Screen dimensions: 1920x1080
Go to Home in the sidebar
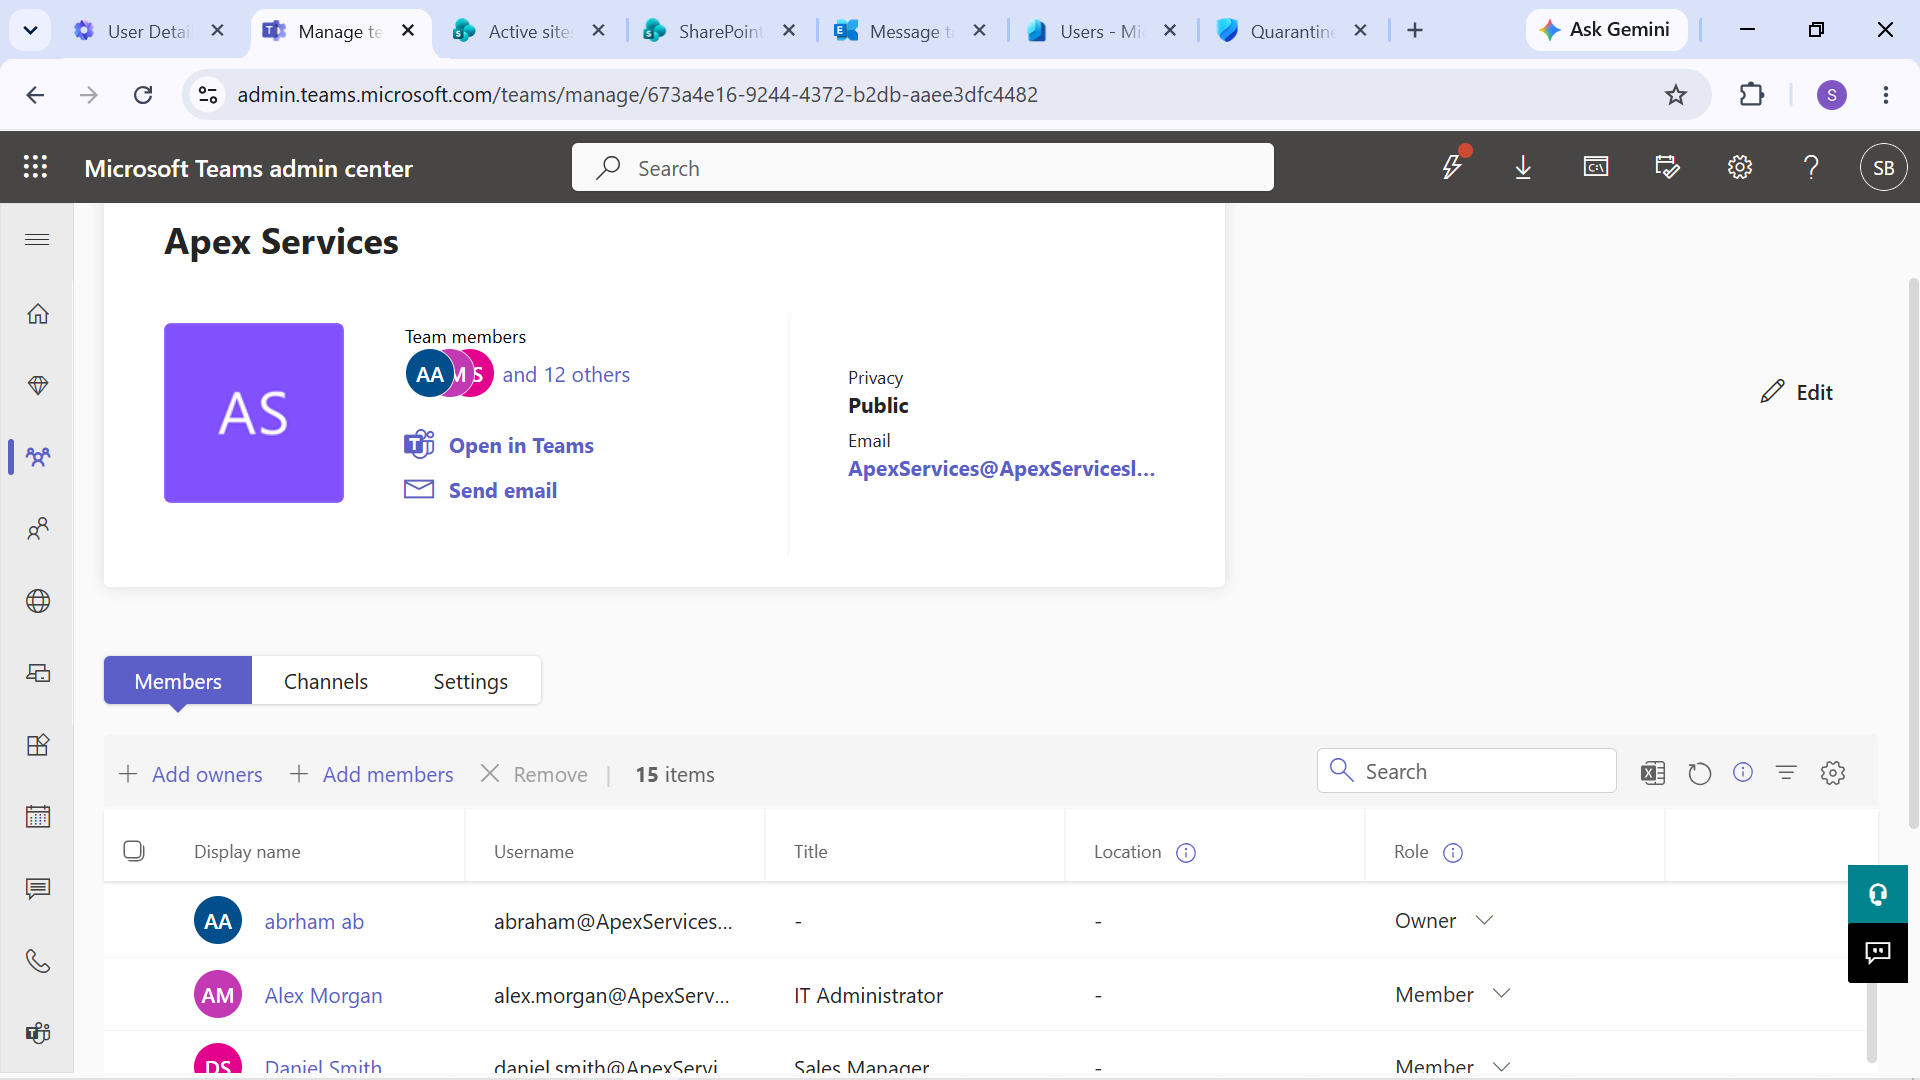tap(38, 314)
